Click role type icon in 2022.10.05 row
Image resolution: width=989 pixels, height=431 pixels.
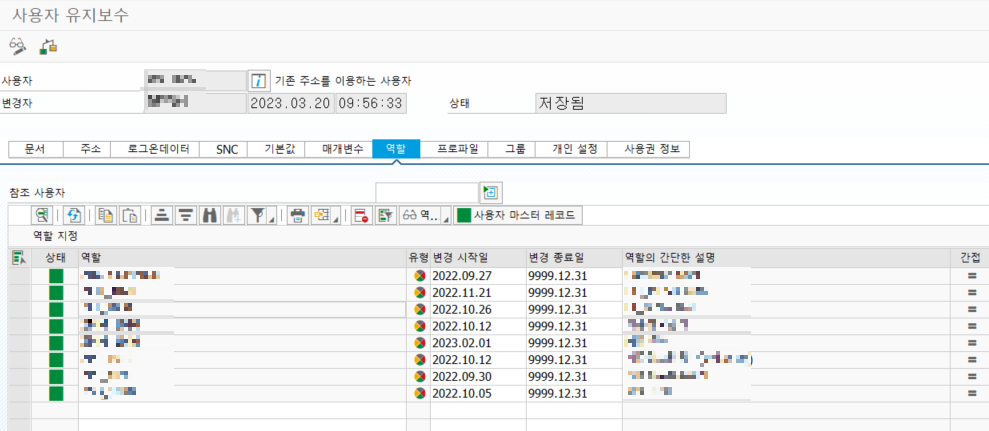[x=419, y=394]
